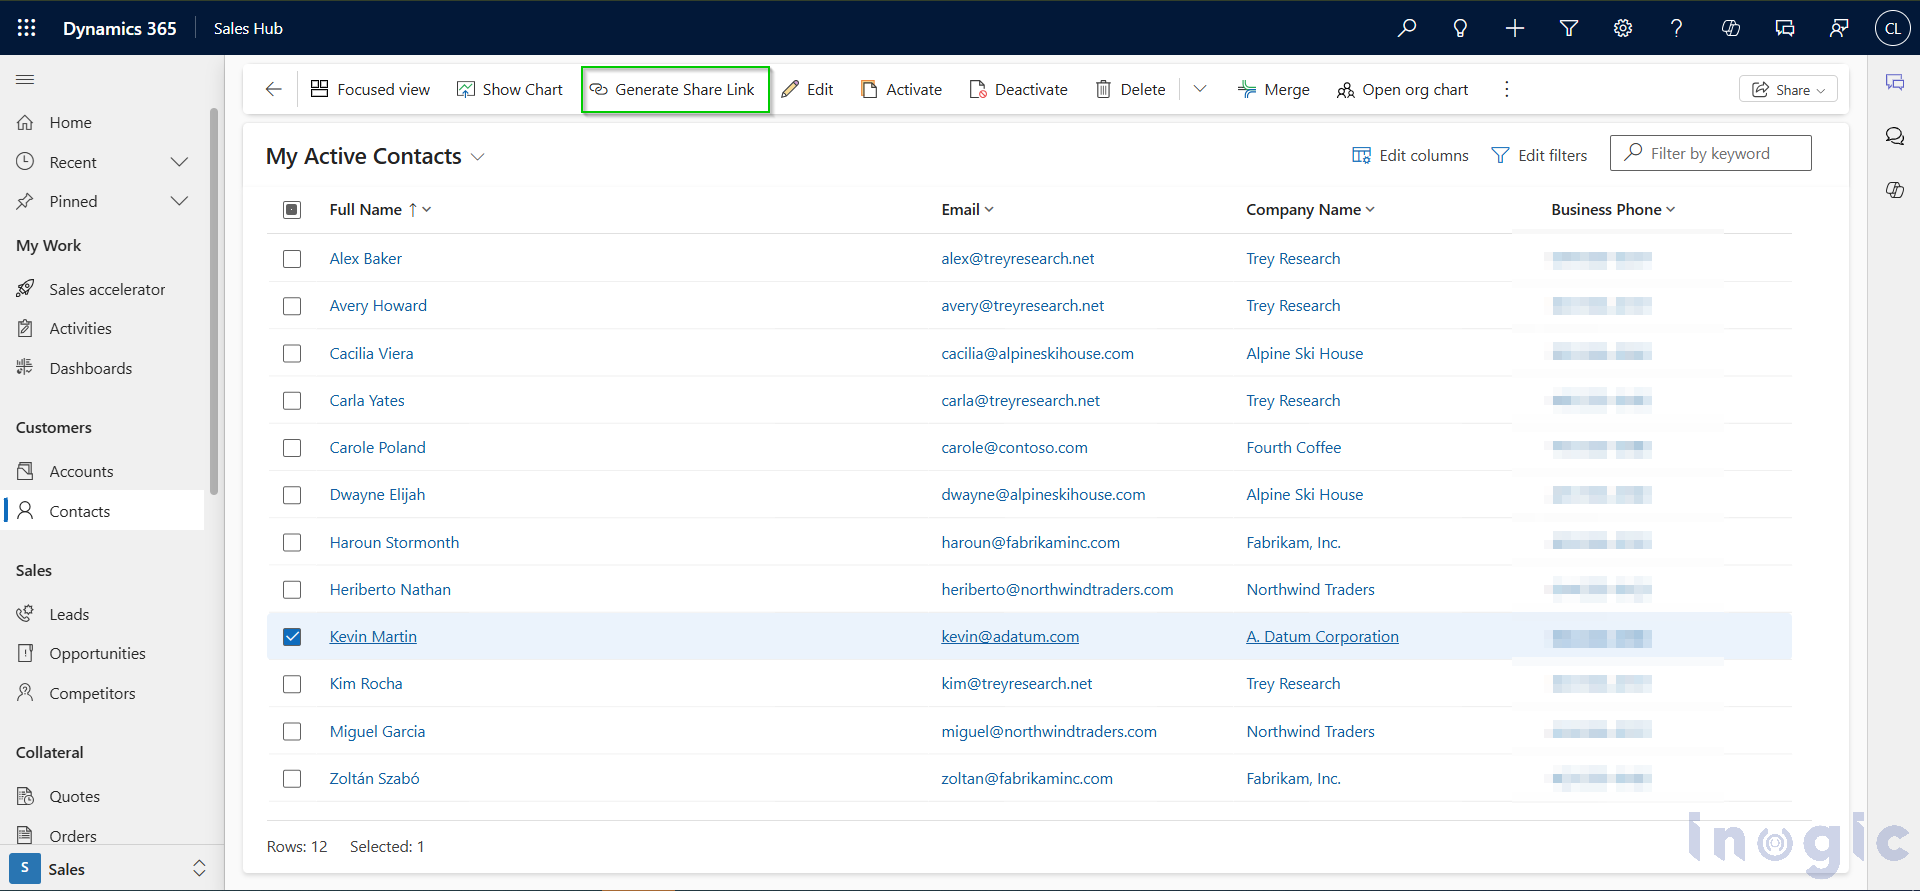Click the plus quick create icon

pyautogui.click(x=1515, y=28)
